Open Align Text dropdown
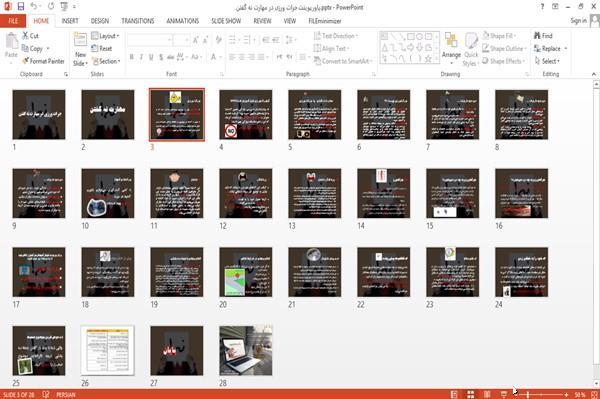The image size is (600, 399). click(x=331, y=49)
